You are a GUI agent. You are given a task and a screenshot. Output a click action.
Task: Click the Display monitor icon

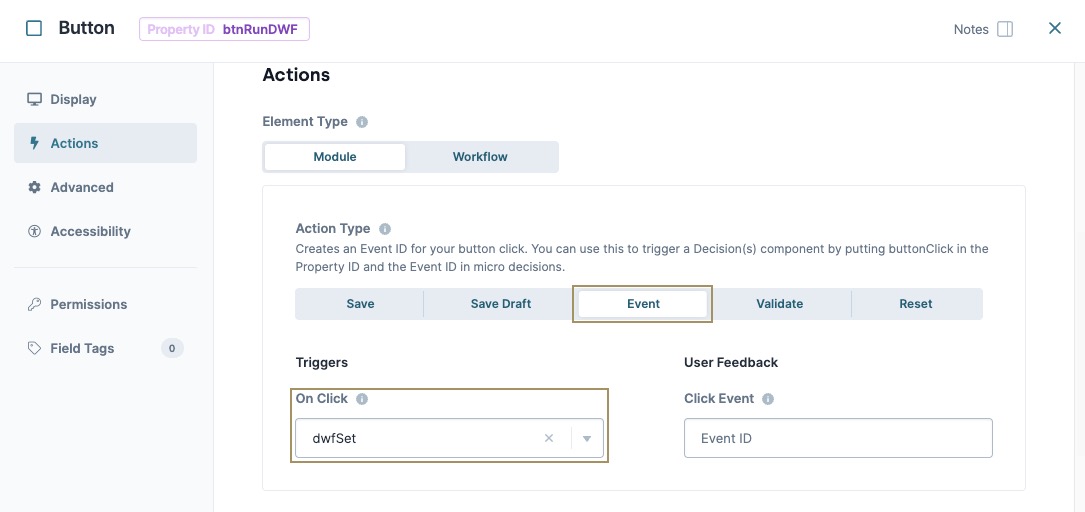(34, 99)
